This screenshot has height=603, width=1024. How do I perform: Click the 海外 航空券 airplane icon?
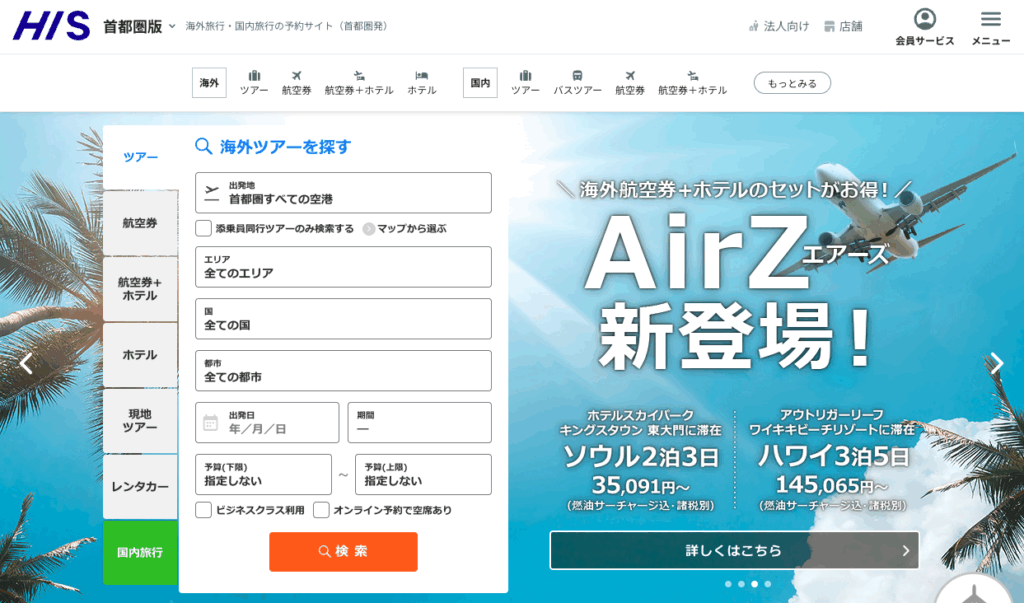click(x=296, y=75)
